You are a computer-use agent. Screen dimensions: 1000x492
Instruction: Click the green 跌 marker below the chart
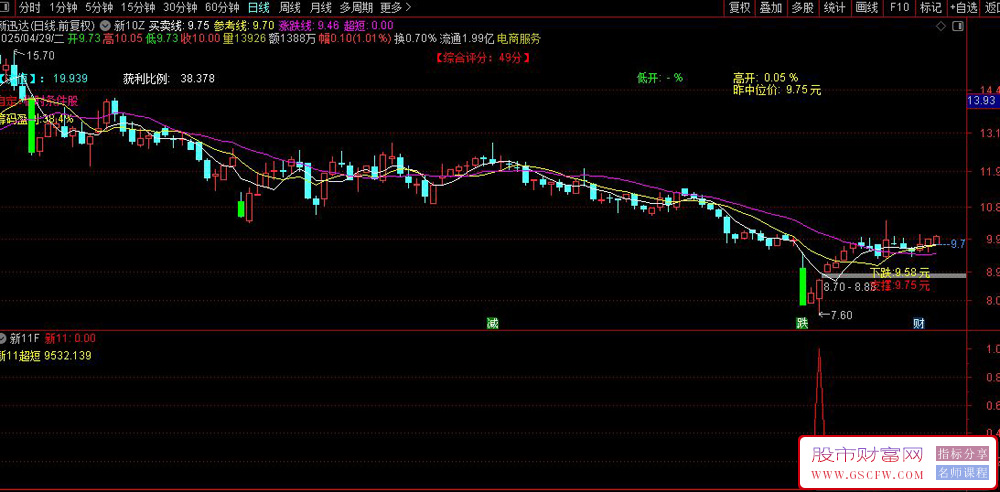tap(802, 323)
